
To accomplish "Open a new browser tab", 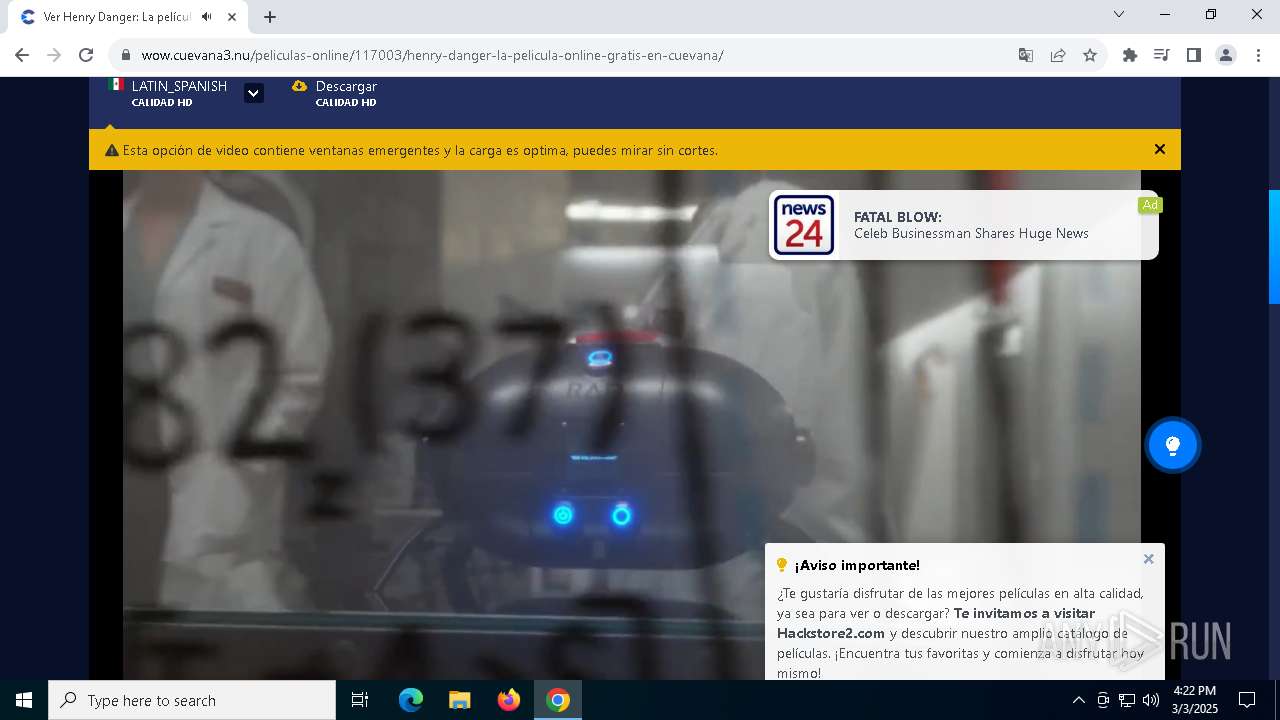I will click(x=270, y=17).
